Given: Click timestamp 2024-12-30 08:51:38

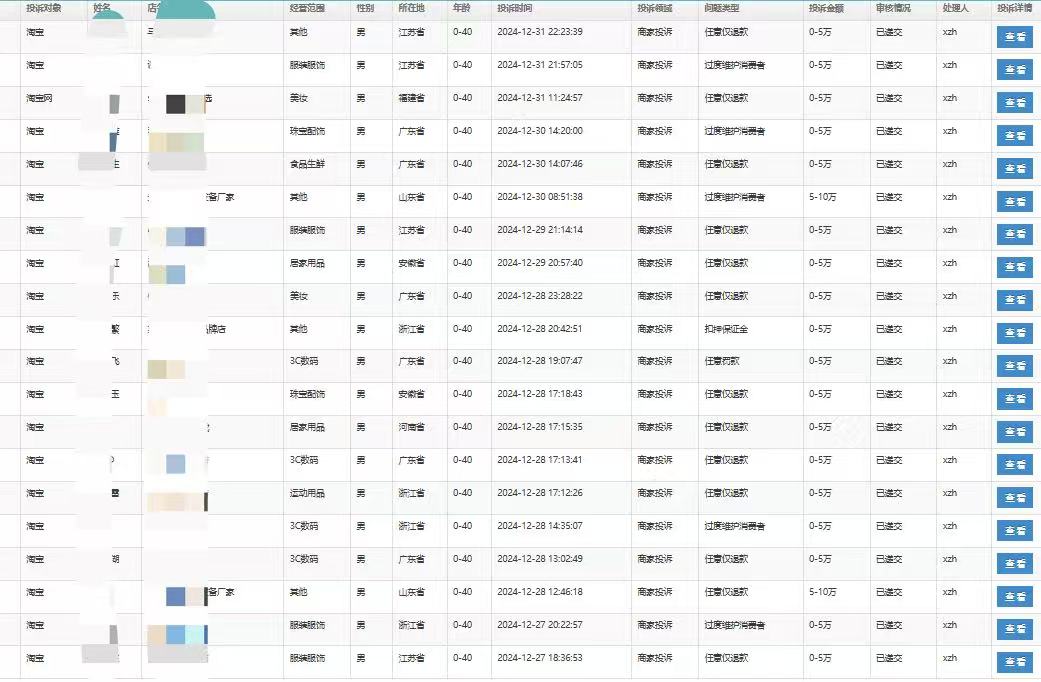Looking at the screenshot, I should 540,197.
